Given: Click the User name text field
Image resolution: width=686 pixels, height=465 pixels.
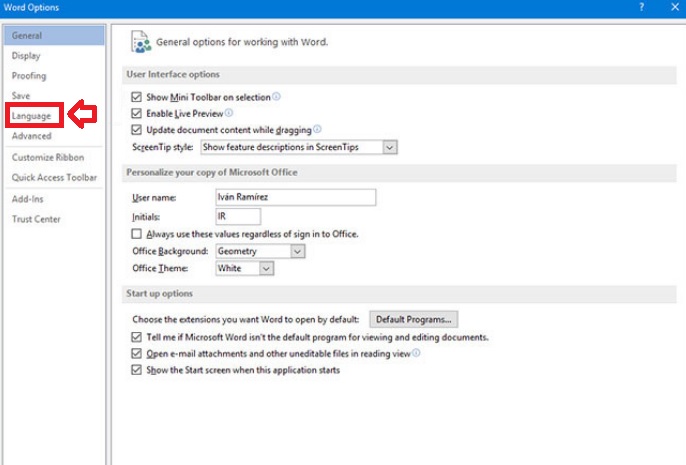Looking at the screenshot, I should [295, 198].
